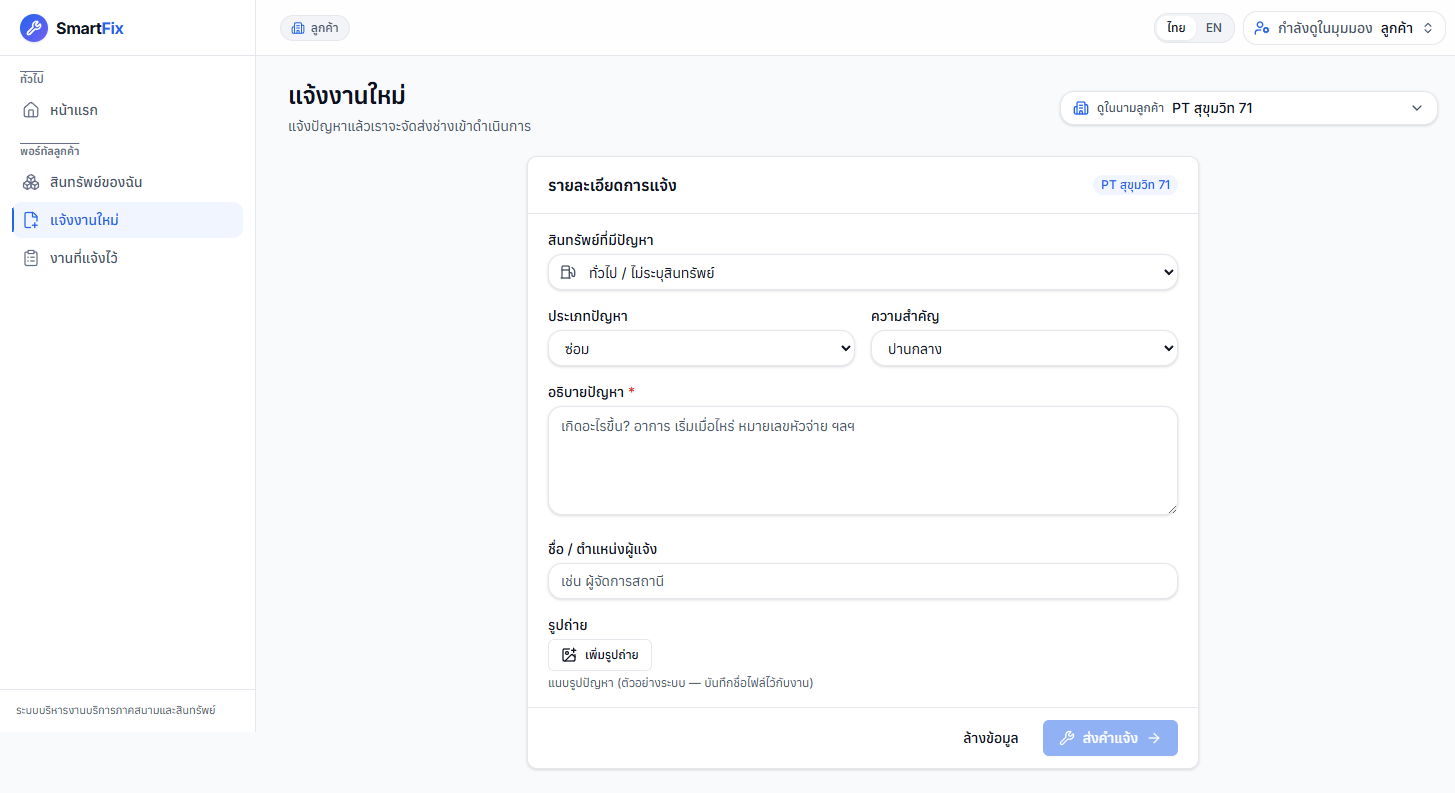
Task: Click the user icon in the role viewer selector
Action: pyautogui.click(x=1262, y=28)
